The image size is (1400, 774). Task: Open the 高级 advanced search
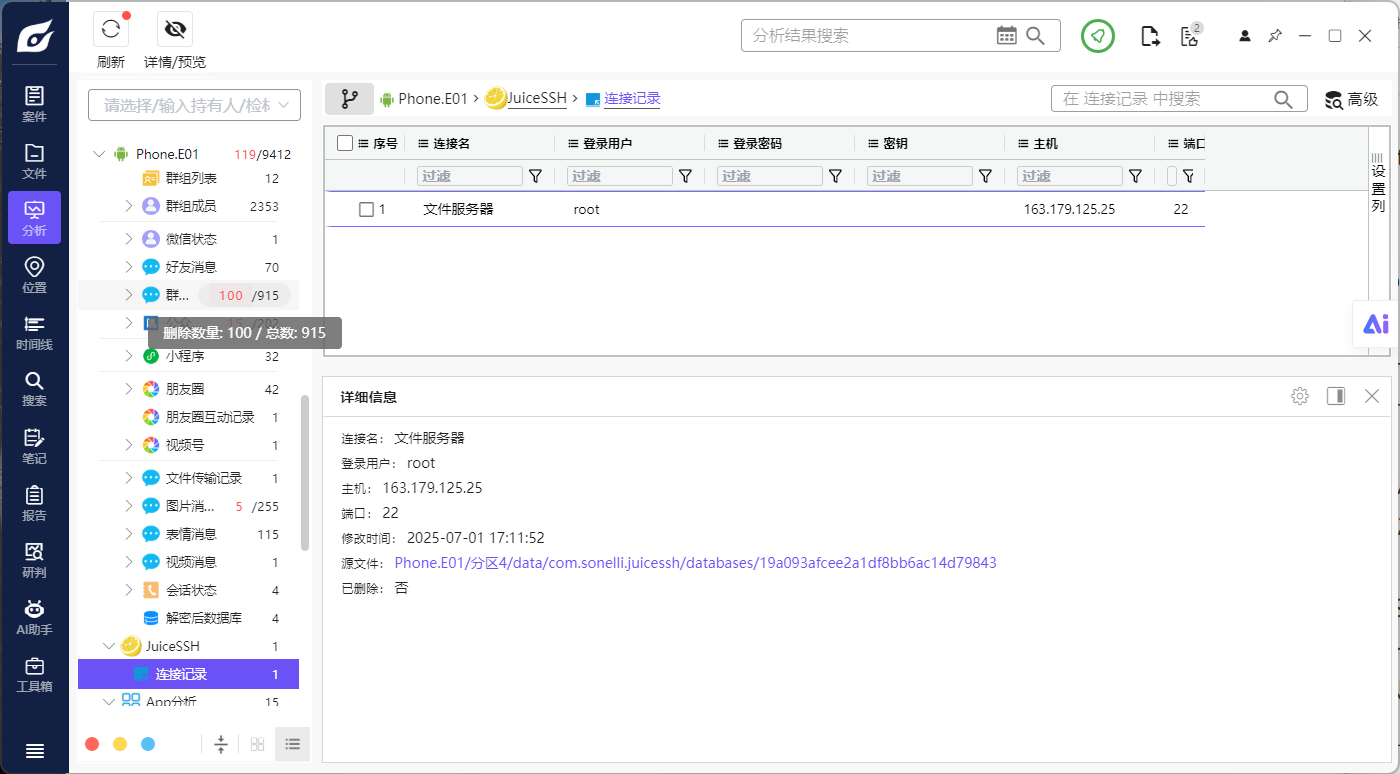click(x=1352, y=99)
